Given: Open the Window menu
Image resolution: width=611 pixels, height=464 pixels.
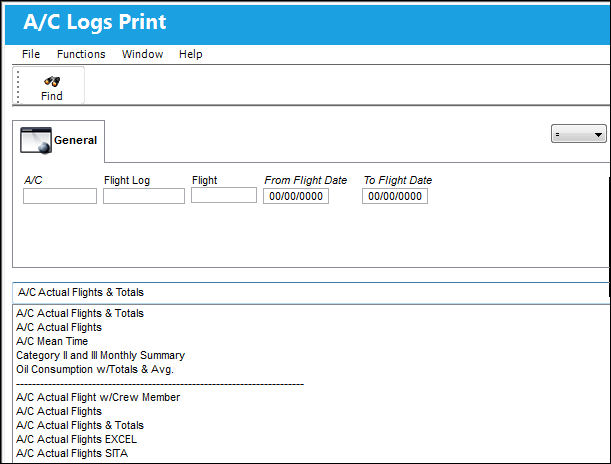Looking at the screenshot, I should (x=142, y=54).
